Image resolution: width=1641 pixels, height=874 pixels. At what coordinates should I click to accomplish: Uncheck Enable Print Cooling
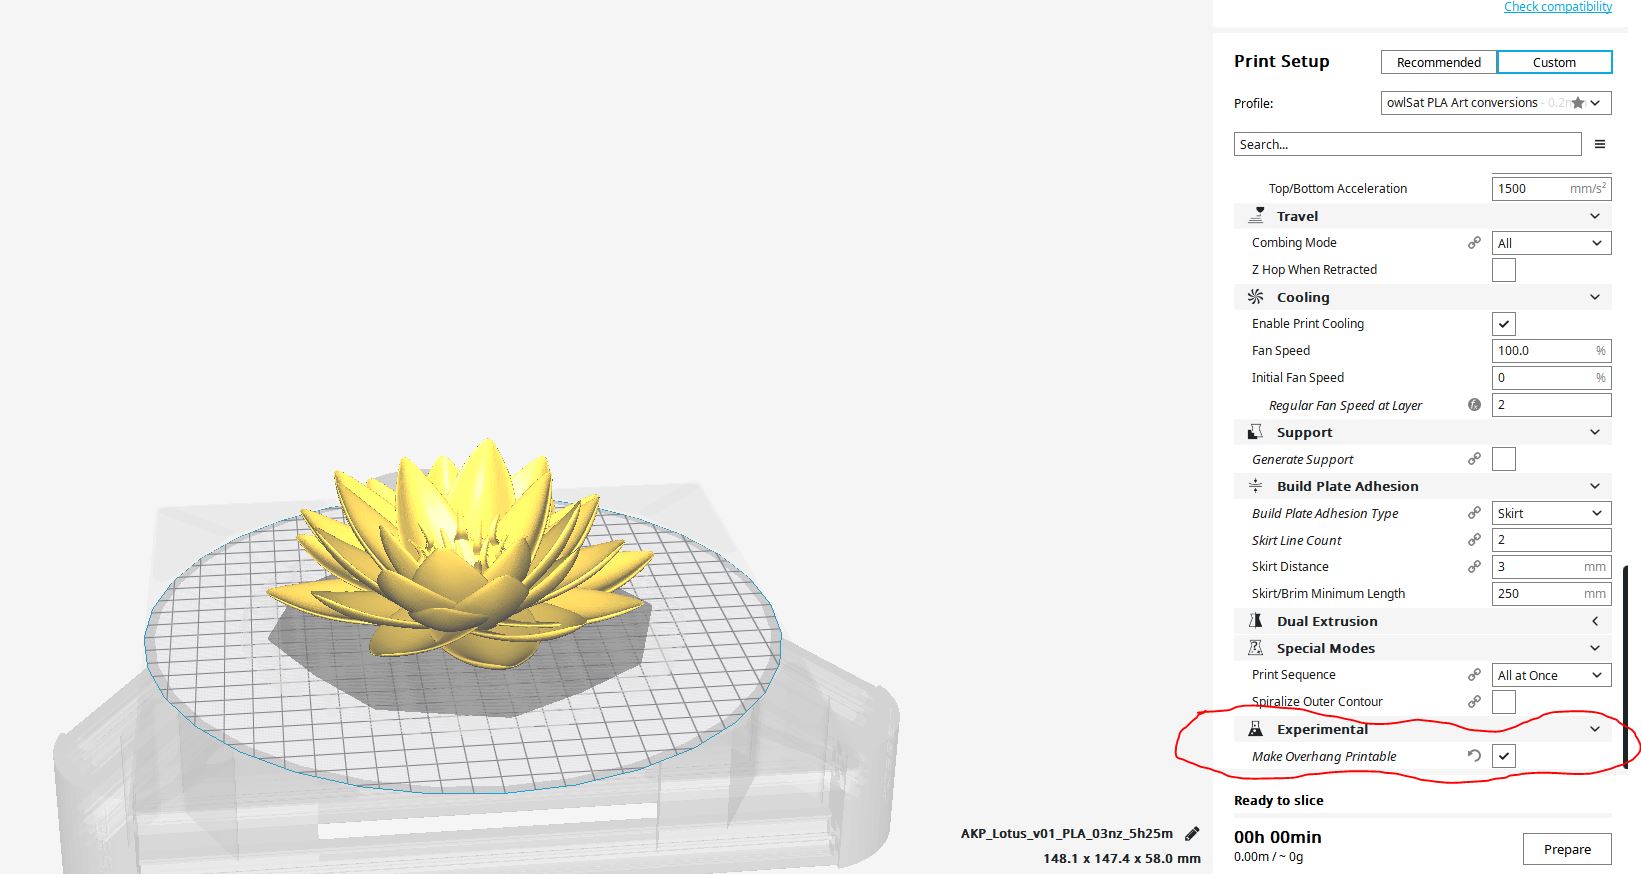click(x=1504, y=324)
